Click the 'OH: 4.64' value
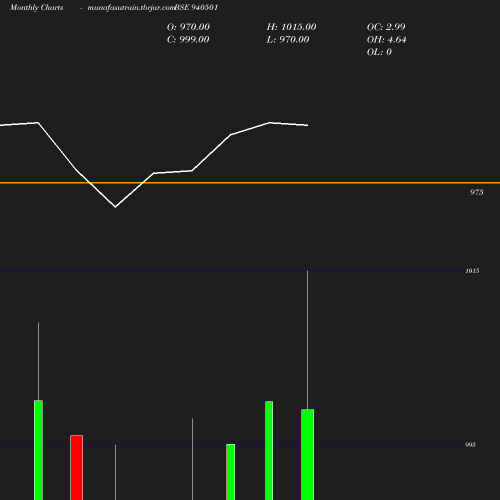500x500 pixels. tap(386, 40)
